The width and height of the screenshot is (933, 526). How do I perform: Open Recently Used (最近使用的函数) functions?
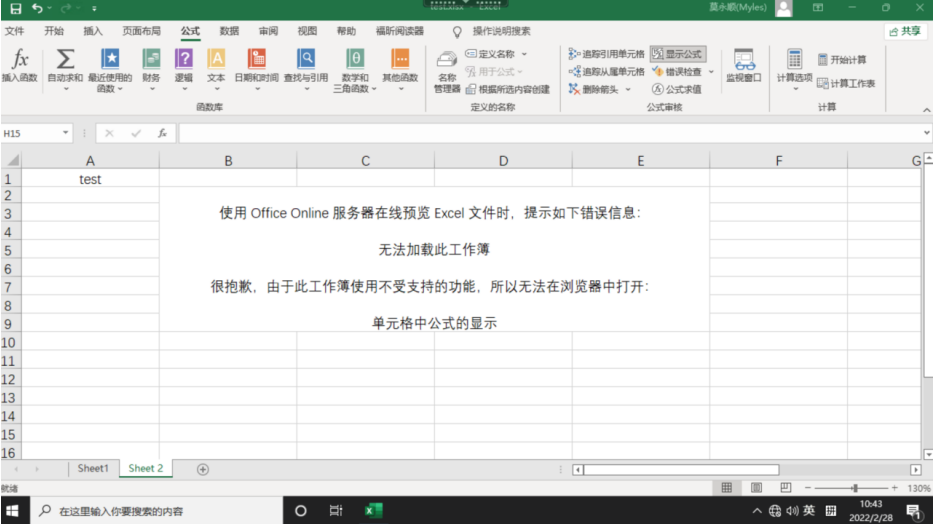coord(109,70)
